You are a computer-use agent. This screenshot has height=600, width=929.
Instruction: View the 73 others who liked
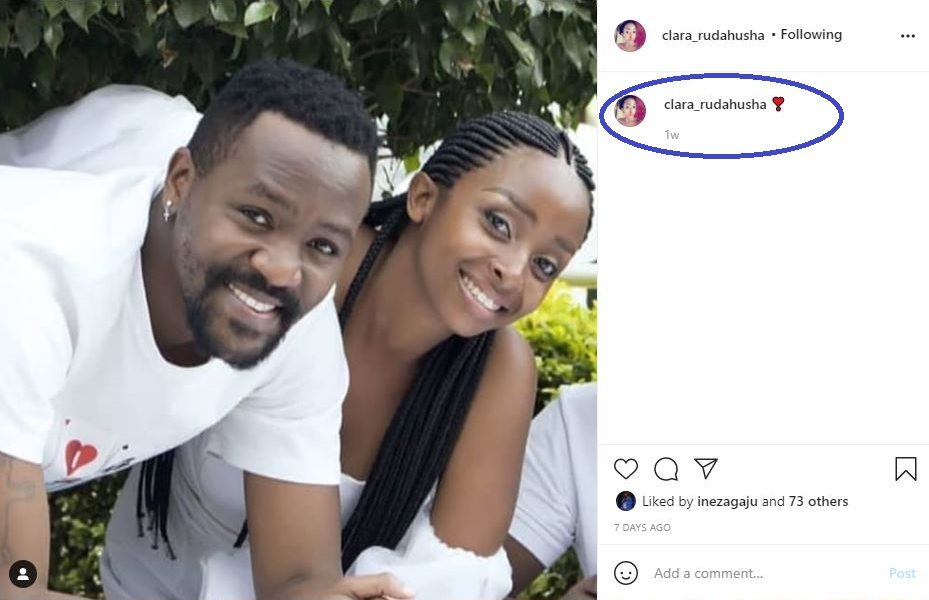point(818,502)
